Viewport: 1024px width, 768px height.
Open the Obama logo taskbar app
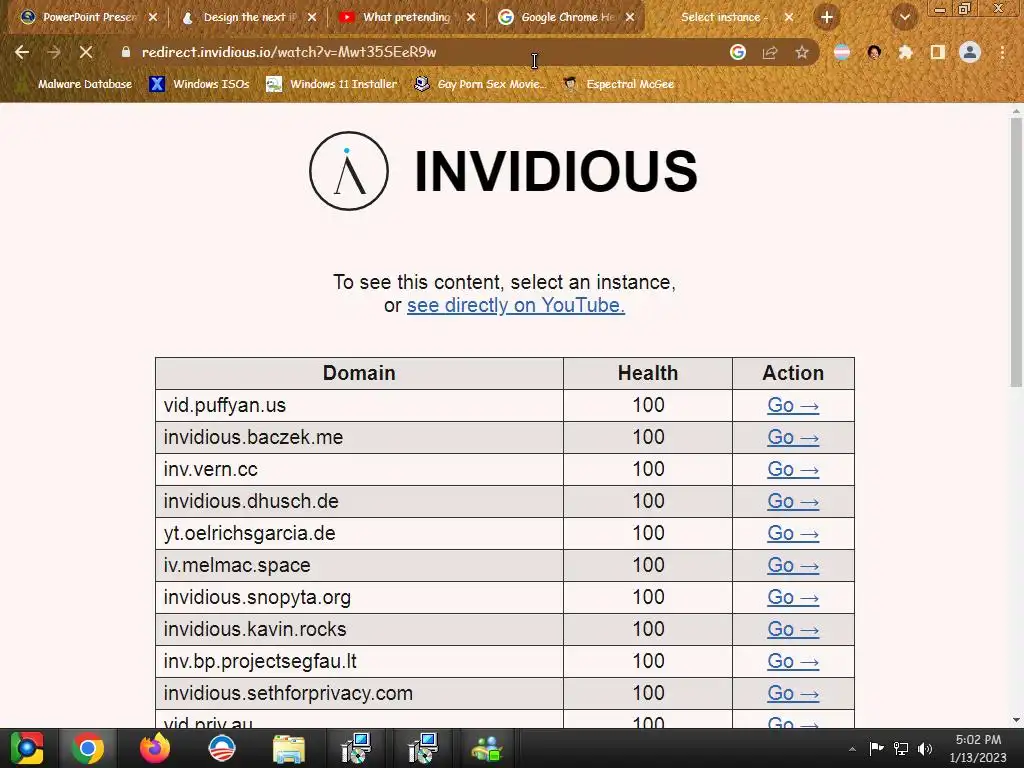(x=221, y=748)
